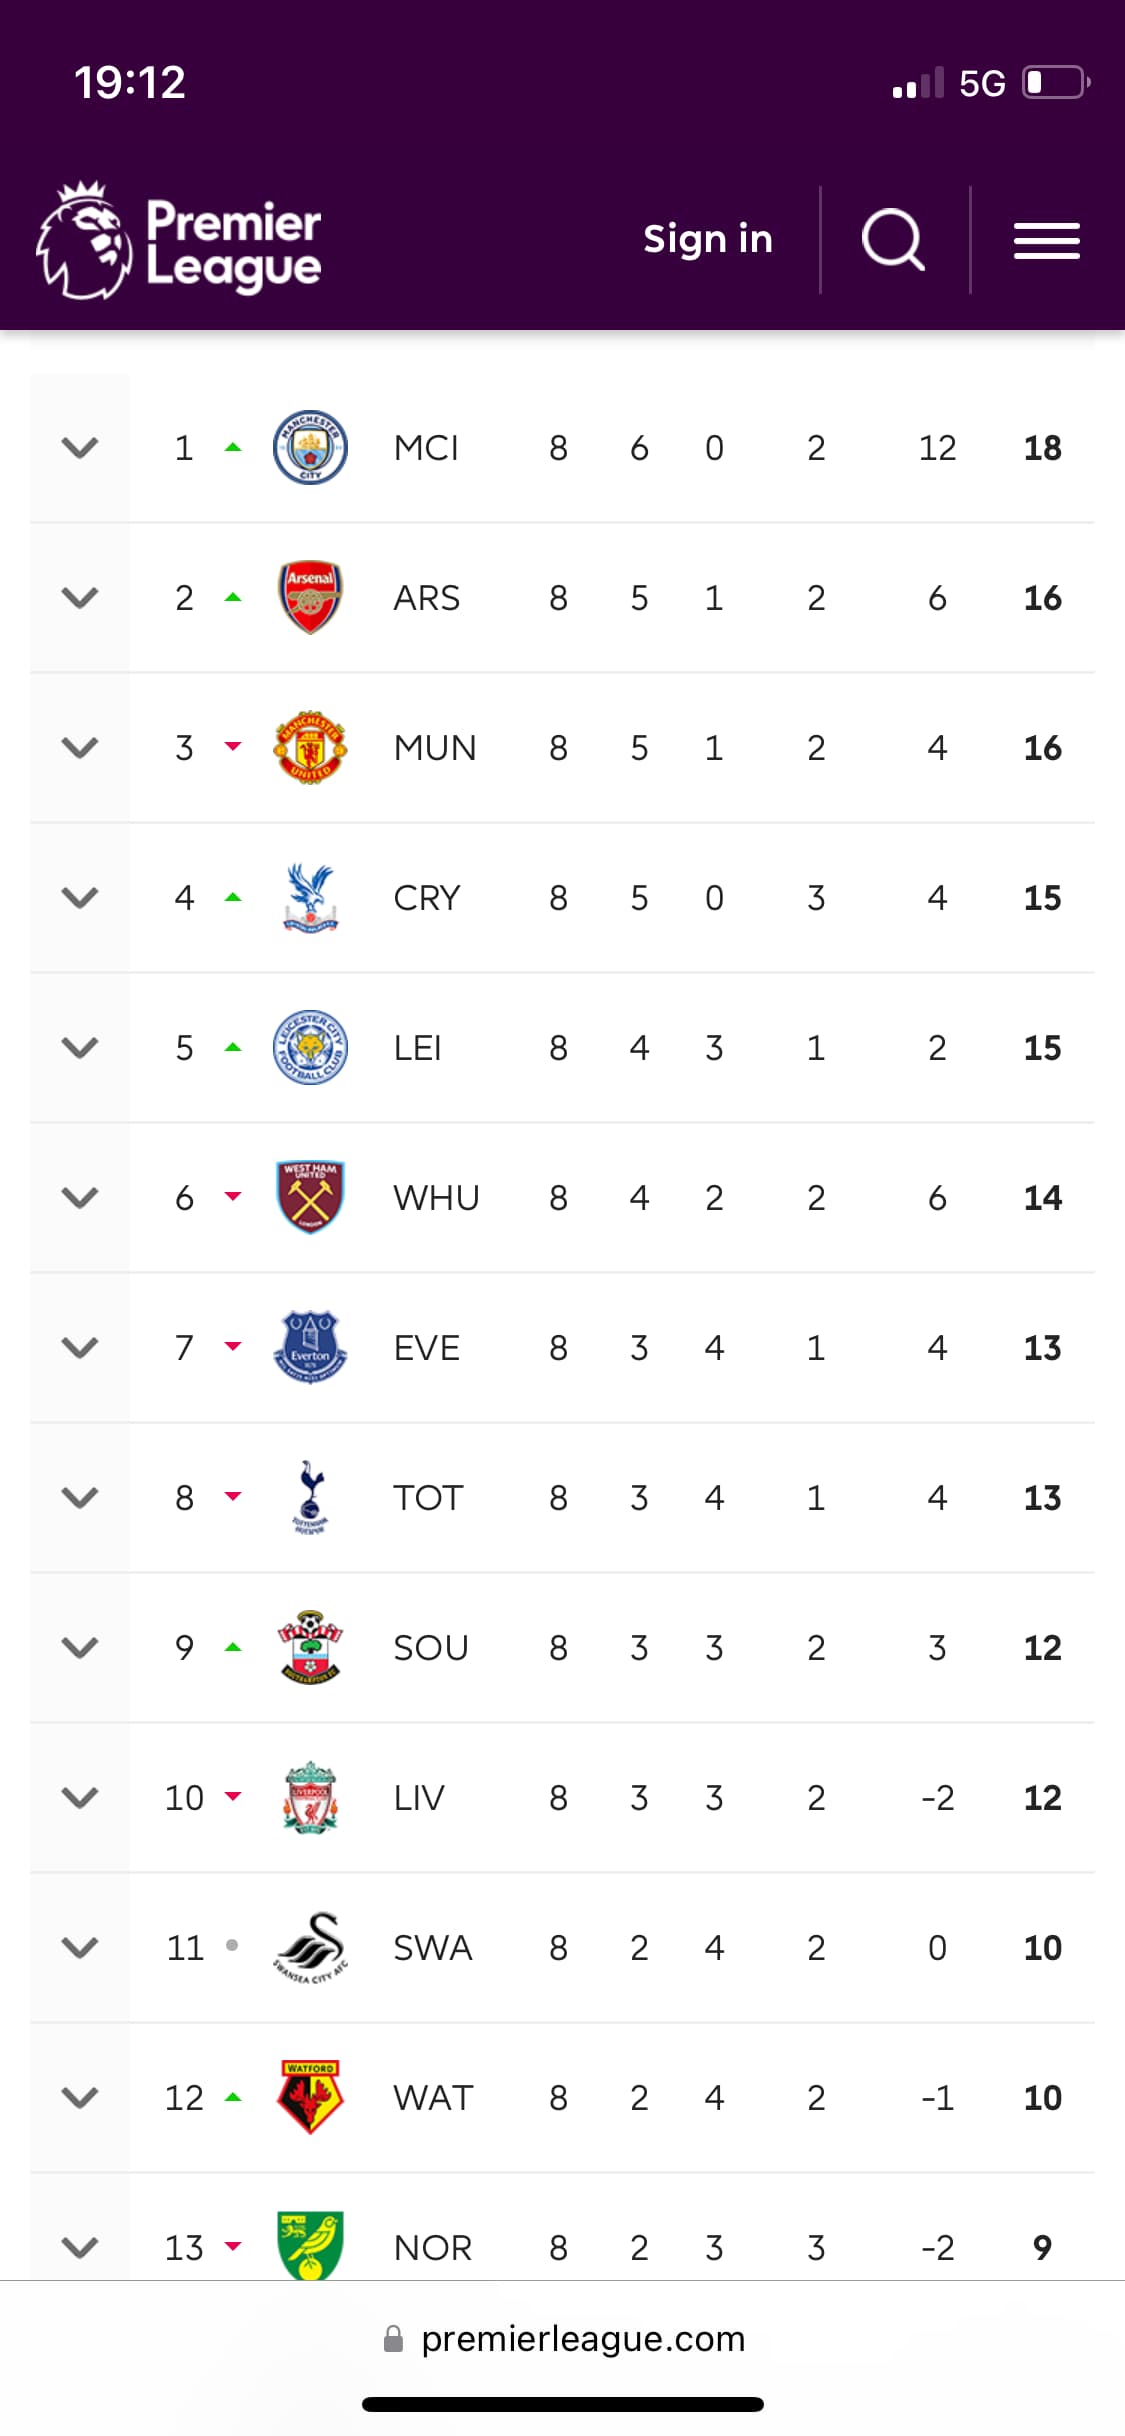Expand the Swansea row chevron

(x=80, y=1947)
